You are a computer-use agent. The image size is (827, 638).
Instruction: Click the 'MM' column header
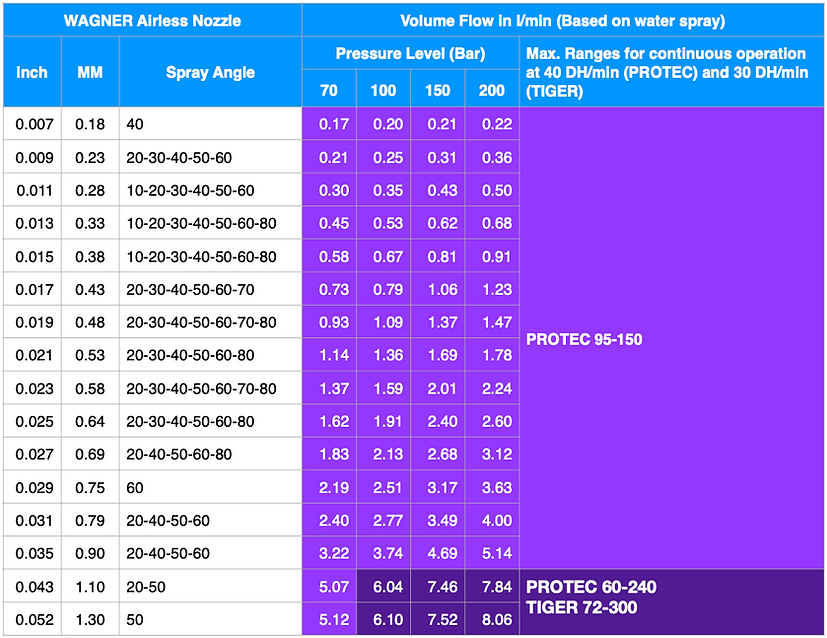[90, 72]
